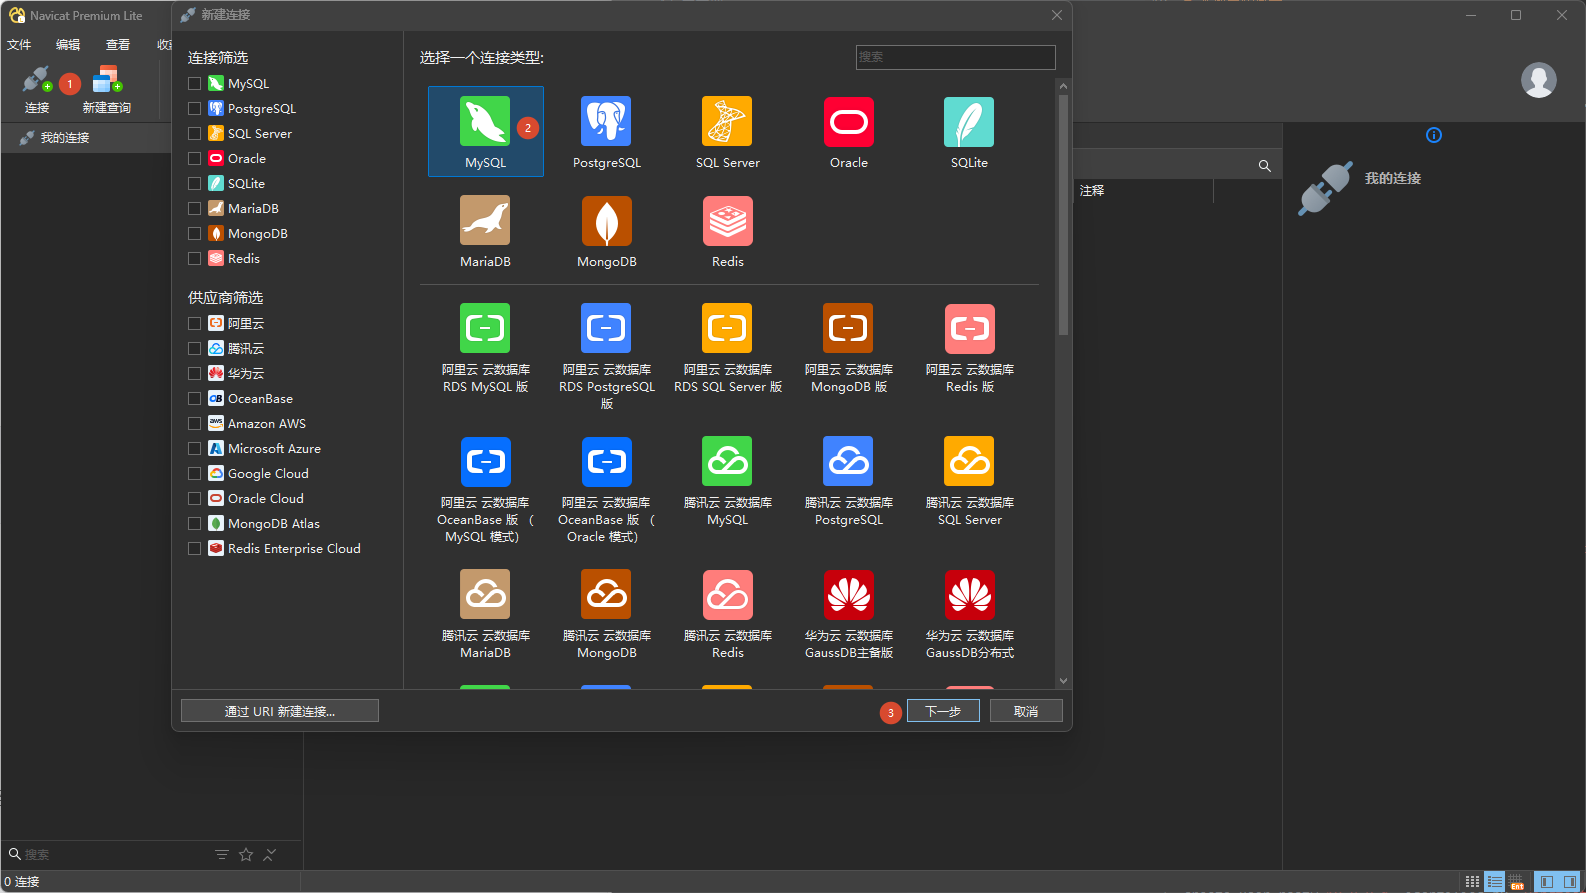The width and height of the screenshot is (1586, 893).
Task: Click the 下一步 button
Action: pyautogui.click(x=943, y=711)
